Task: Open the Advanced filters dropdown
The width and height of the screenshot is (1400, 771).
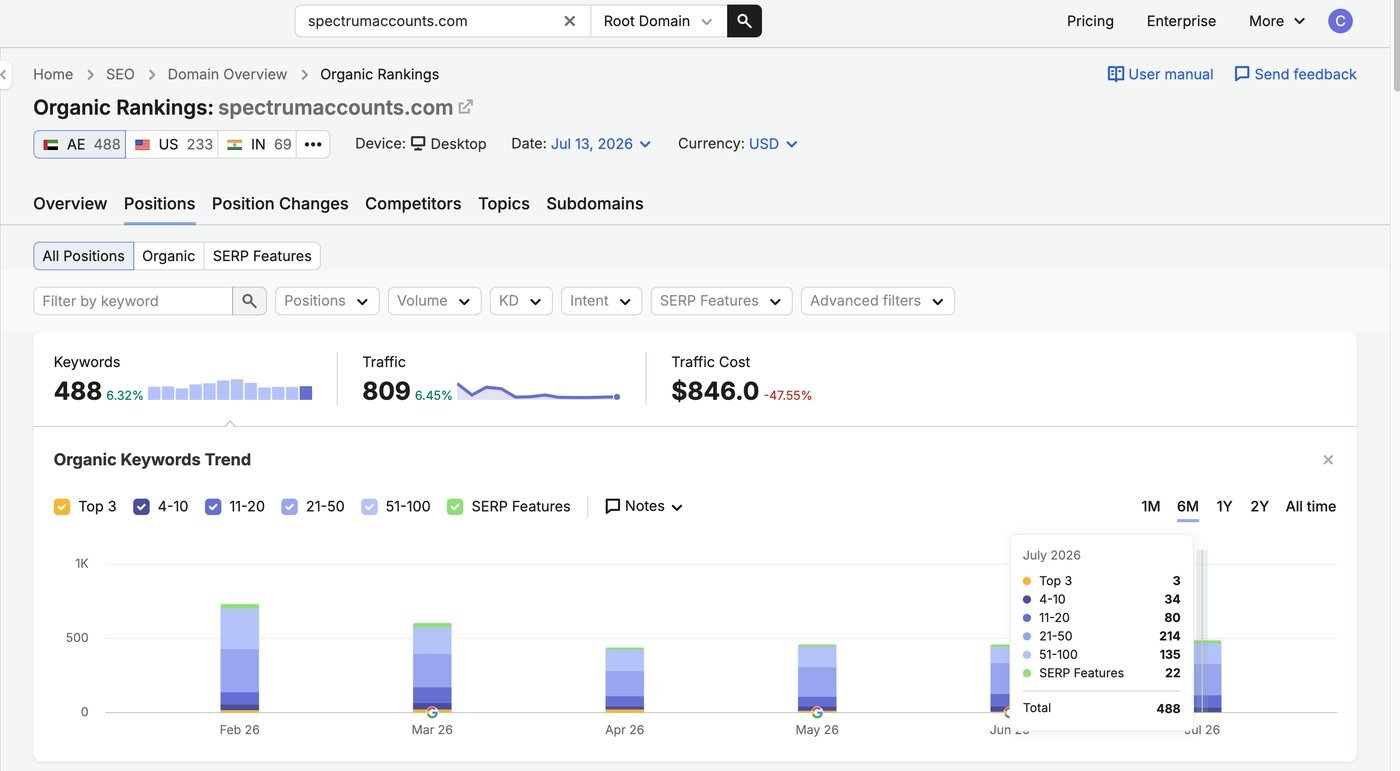Action: click(877, 301)
